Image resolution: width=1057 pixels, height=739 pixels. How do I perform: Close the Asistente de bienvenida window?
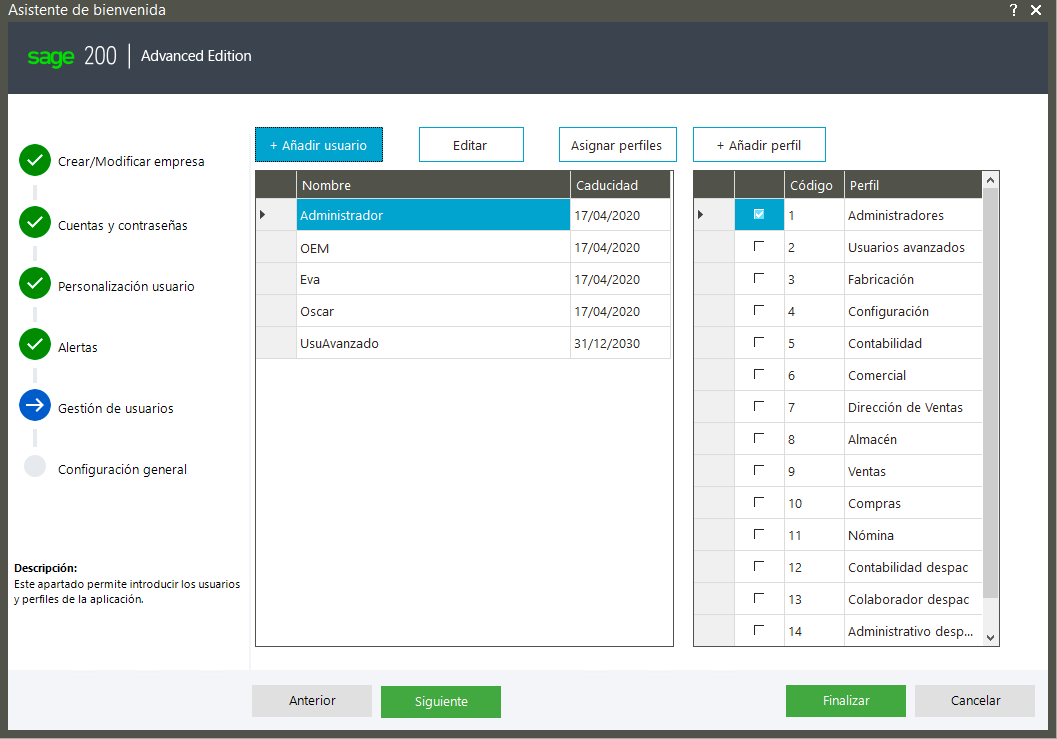pyautogui.click(x=1036, y=10)
